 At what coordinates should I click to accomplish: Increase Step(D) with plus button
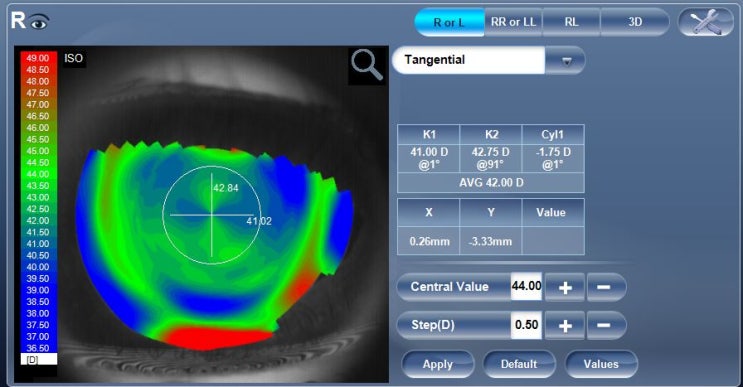[565, 325]
